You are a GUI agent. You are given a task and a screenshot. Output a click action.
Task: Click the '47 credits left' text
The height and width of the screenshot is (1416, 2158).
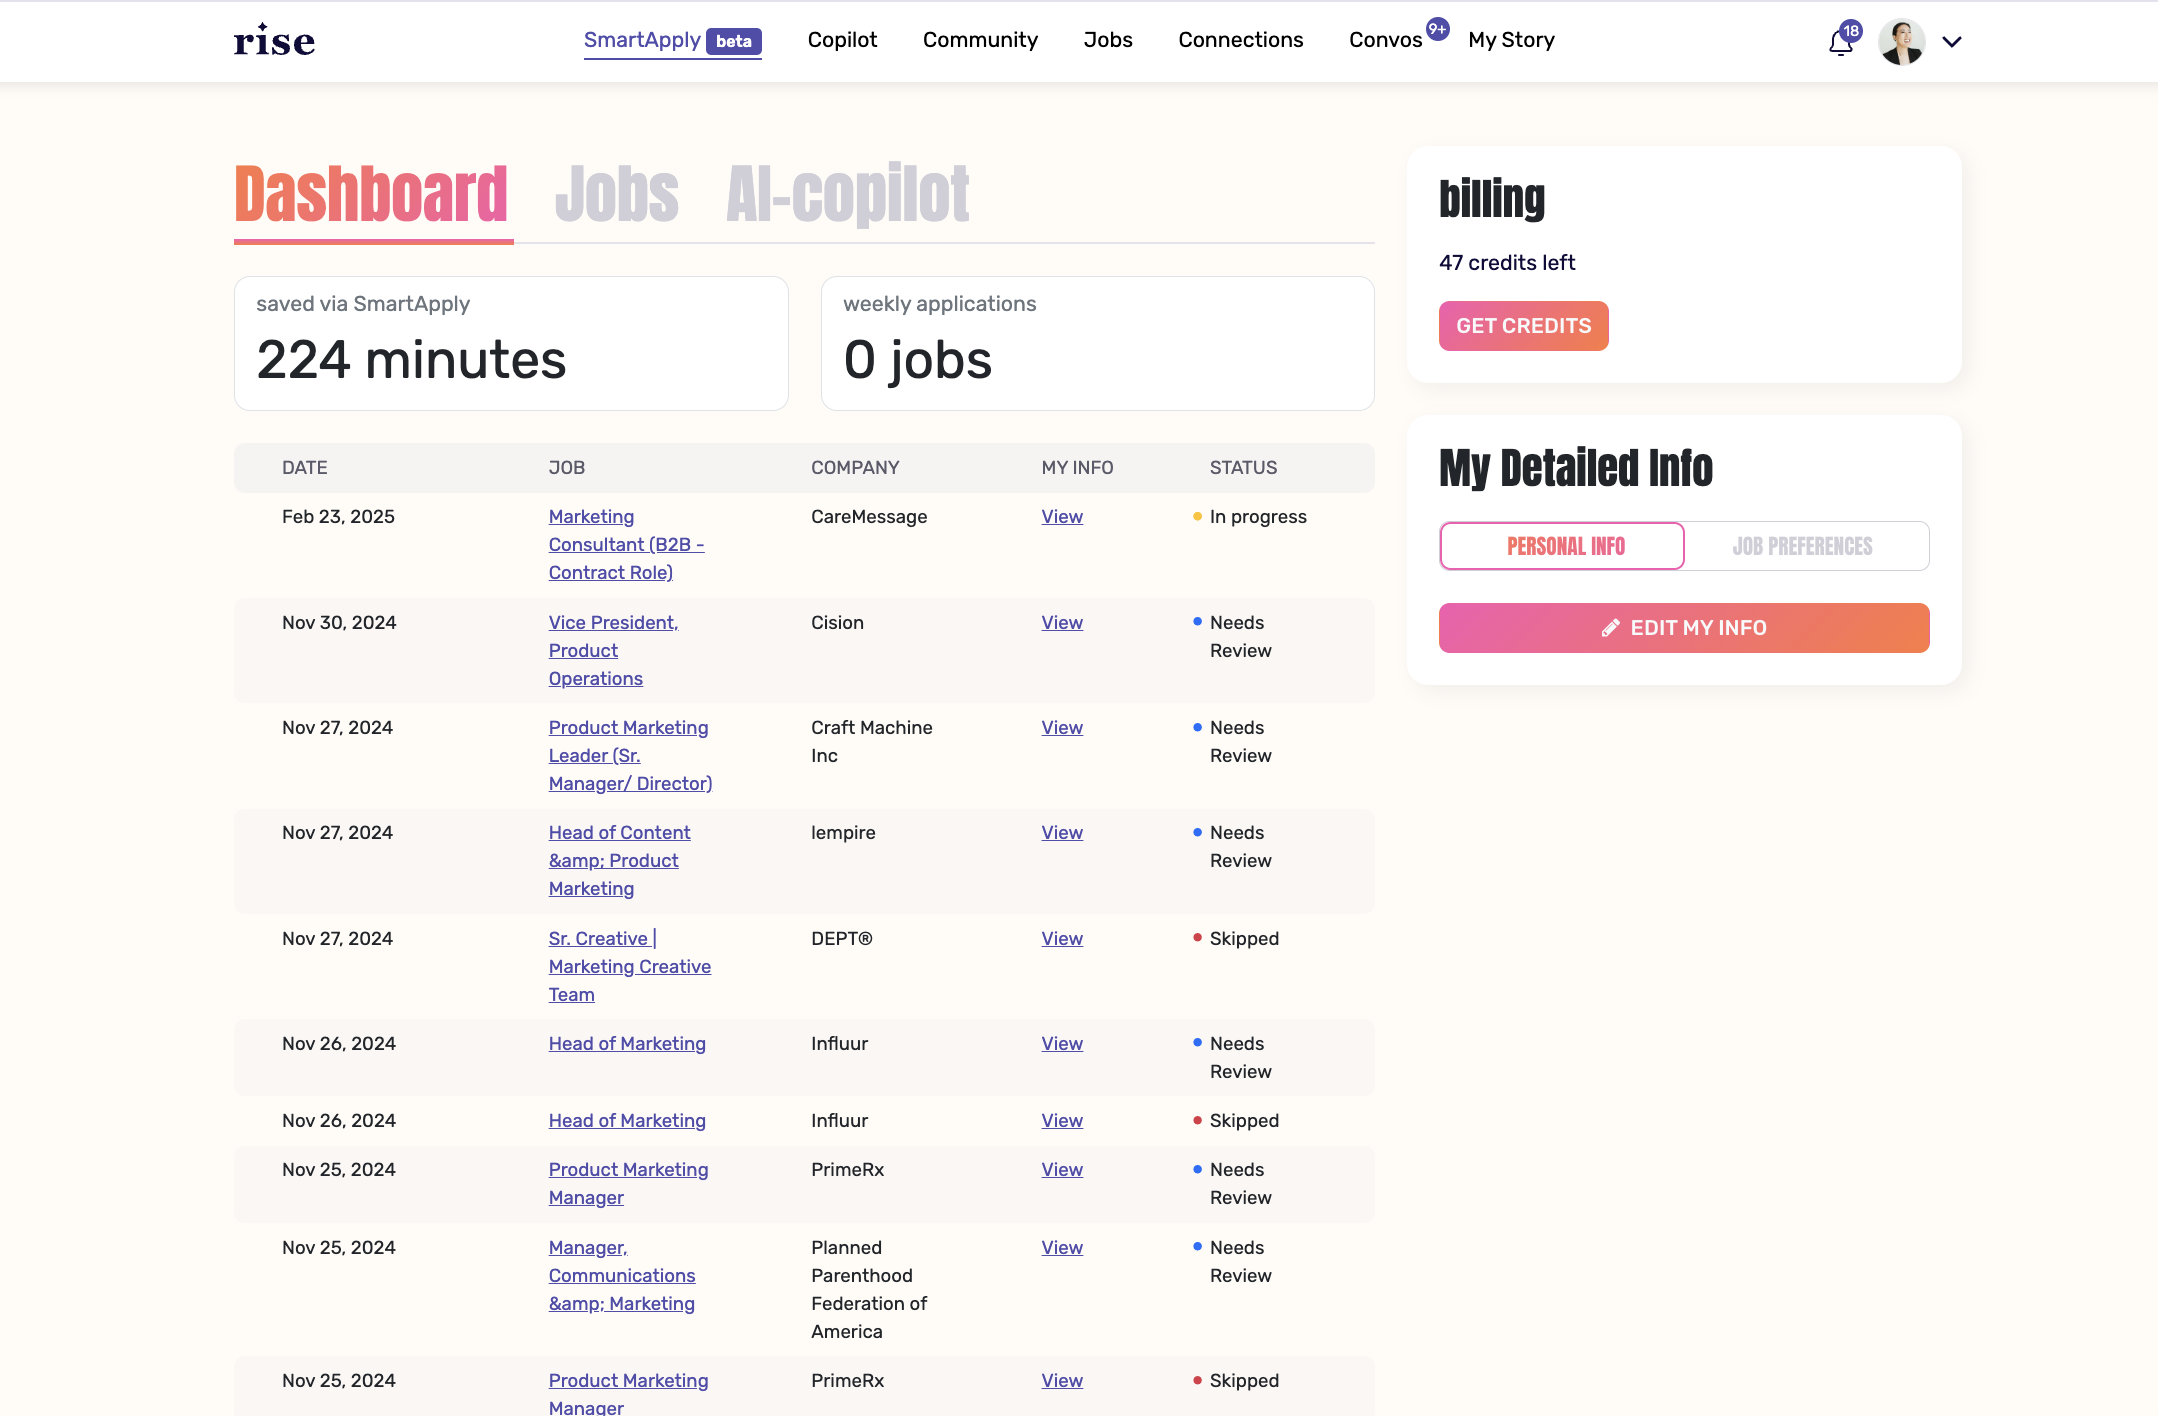click(1507, 263)
